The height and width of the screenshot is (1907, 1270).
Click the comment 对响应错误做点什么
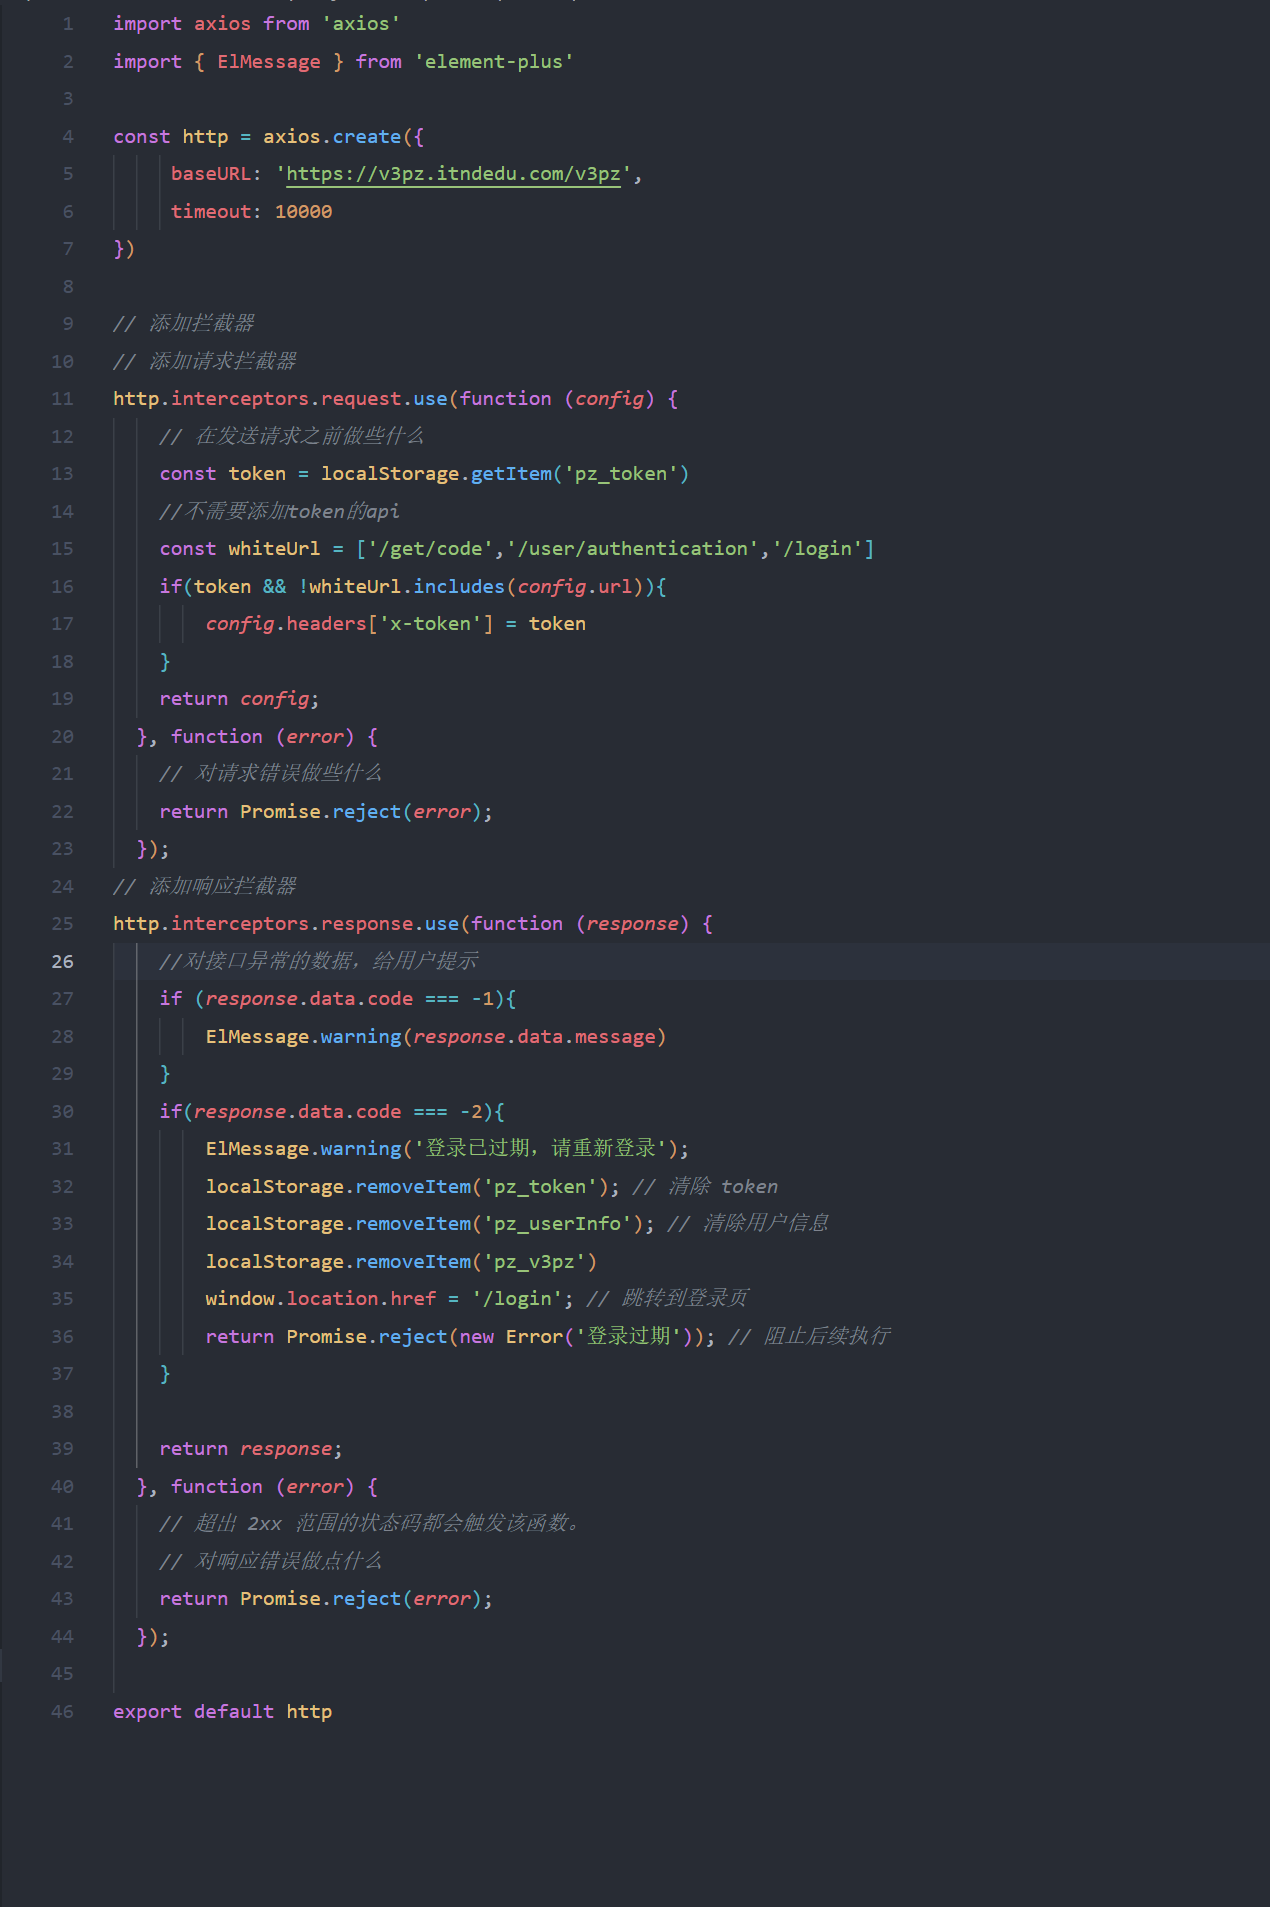271,1562
